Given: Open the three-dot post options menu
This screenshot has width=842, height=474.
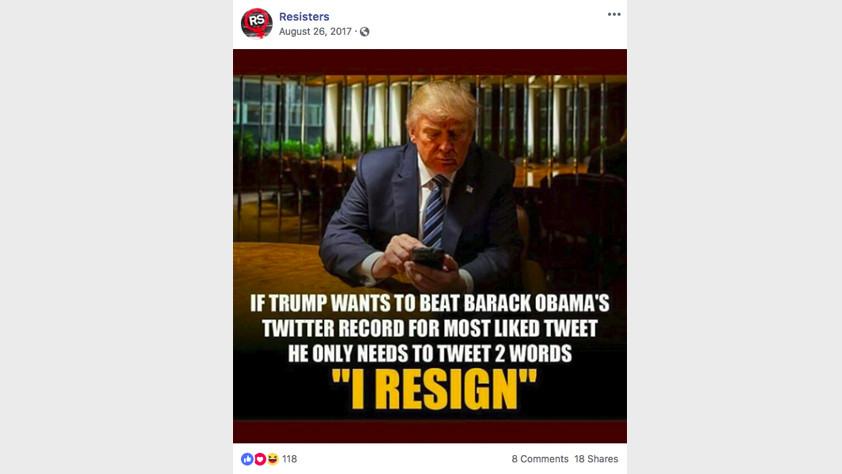Looking at the screenshot, I should [614, 14].
